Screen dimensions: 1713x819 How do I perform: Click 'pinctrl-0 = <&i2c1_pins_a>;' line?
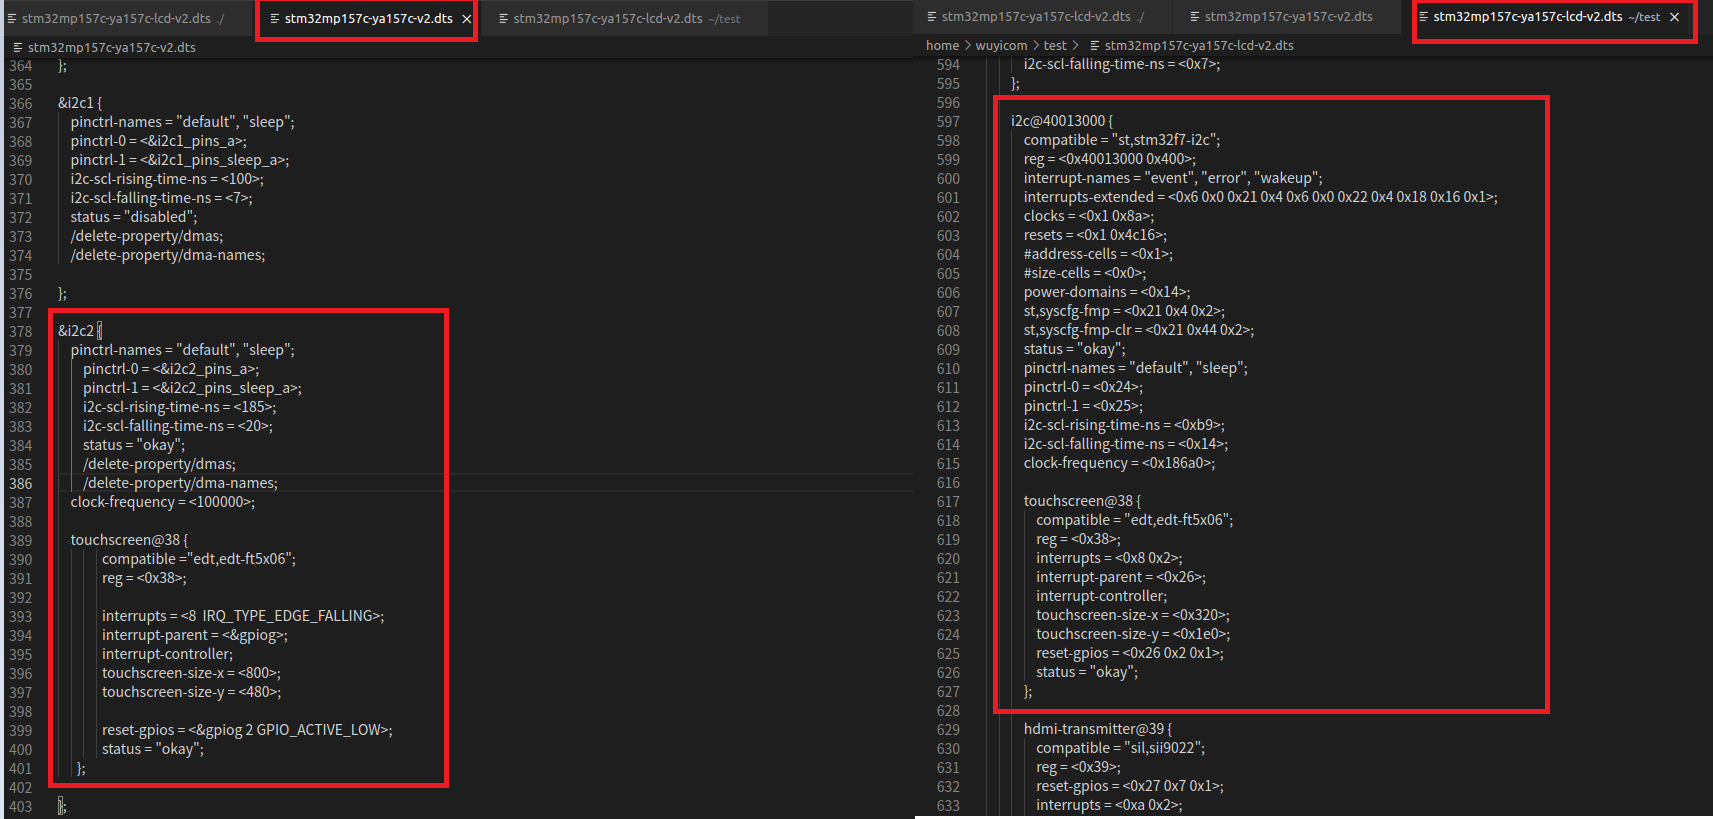pos(159,141)
